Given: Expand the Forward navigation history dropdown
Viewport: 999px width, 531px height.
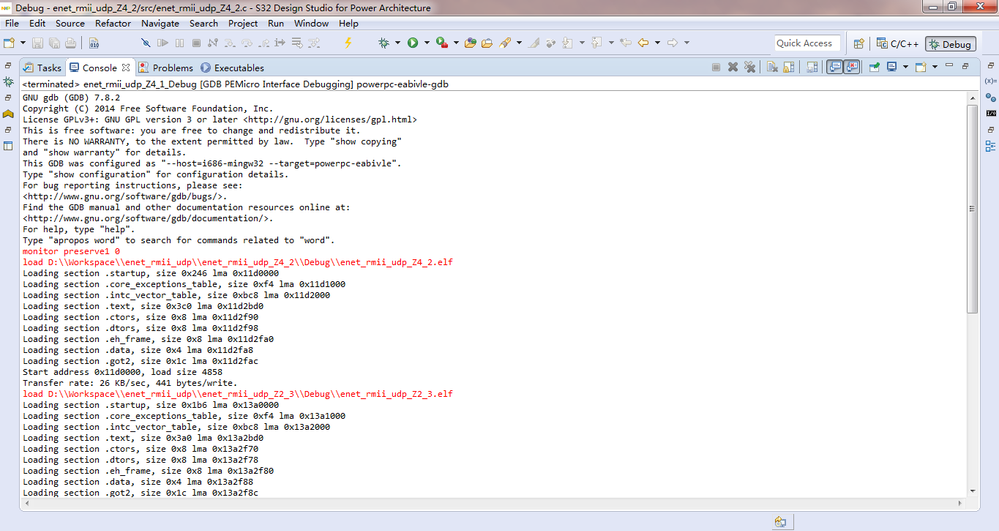Looking at the screenshot, I should pyautogui.click(x=687, y=43).
